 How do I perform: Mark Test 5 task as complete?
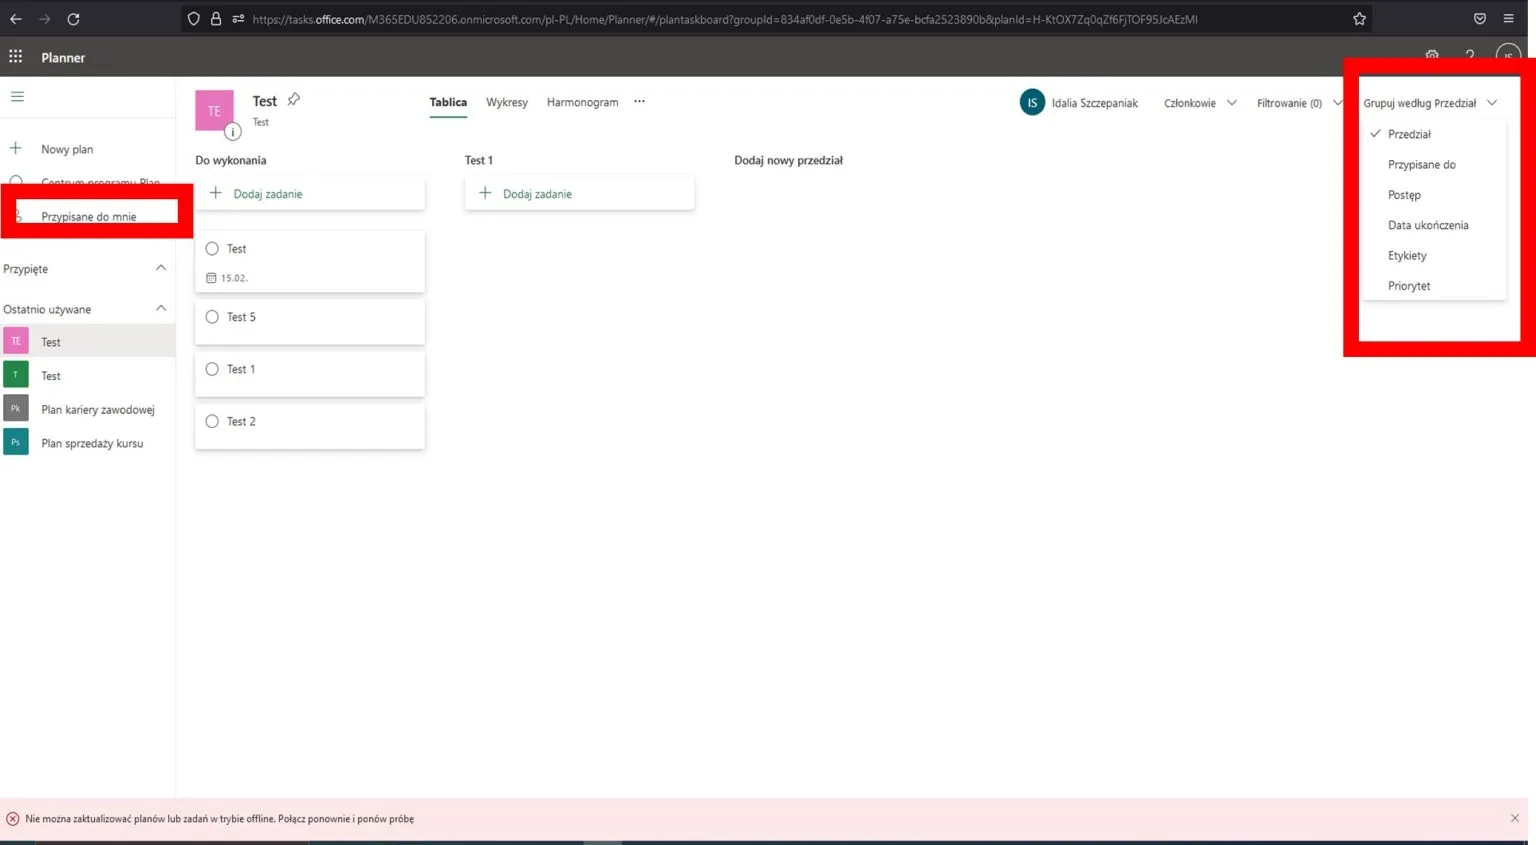click(212, 317)
